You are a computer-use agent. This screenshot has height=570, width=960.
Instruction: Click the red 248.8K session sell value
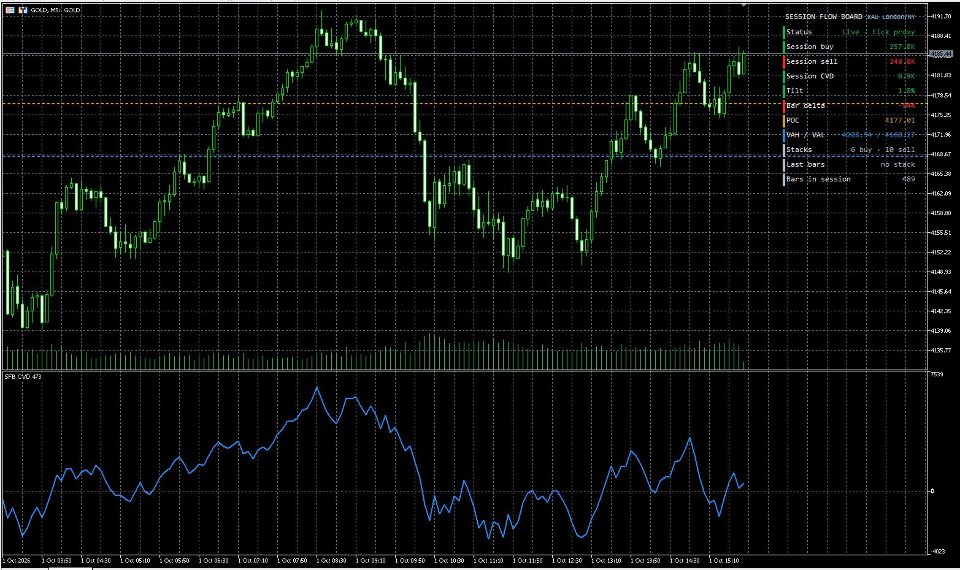click(902, 61)
